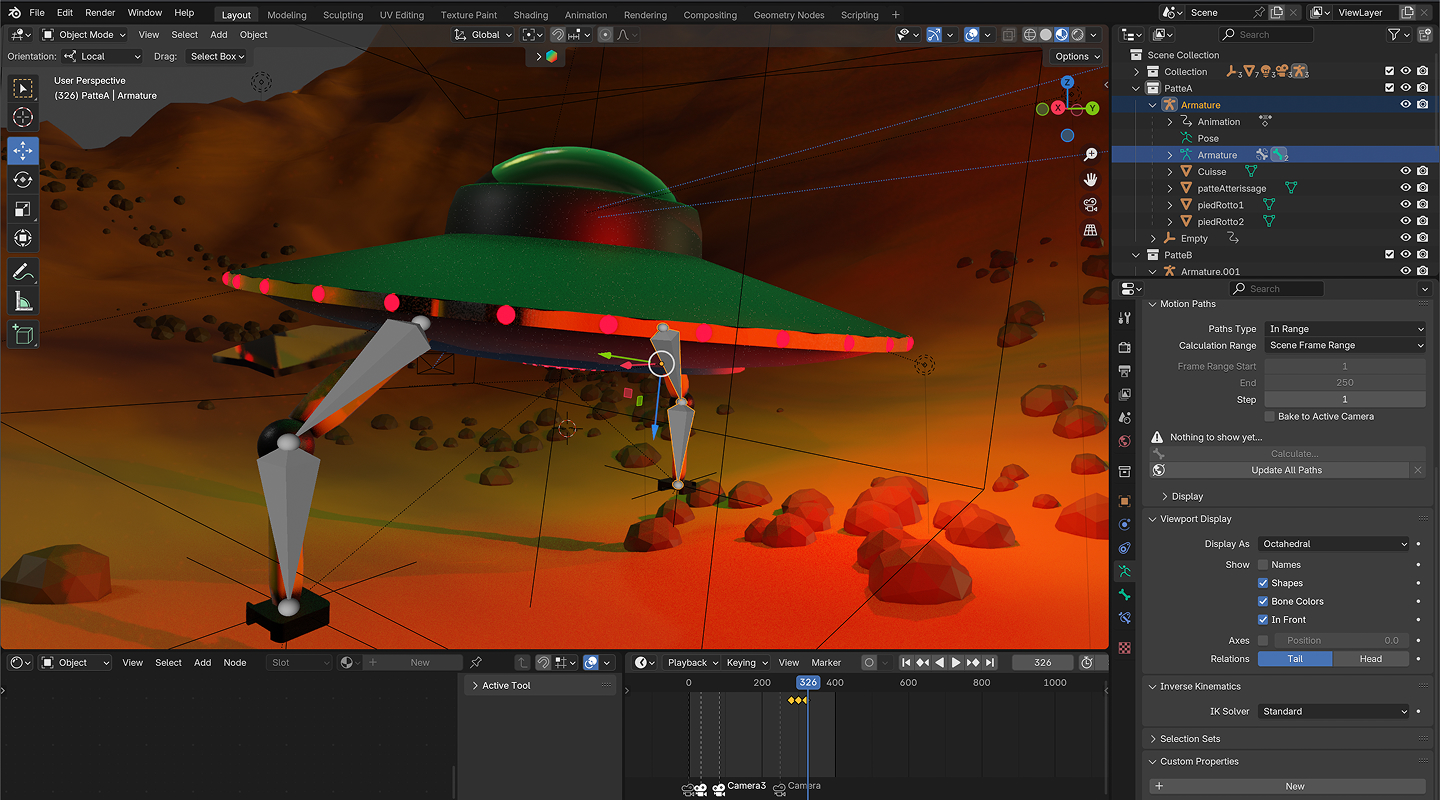Activate the 3D Cursor tool

pos(23,118)
